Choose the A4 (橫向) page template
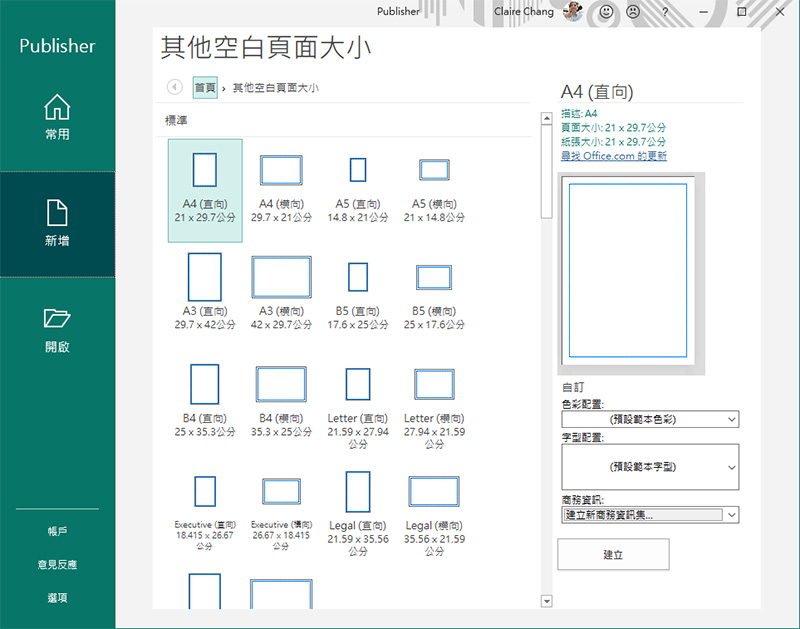The width and height of the screenshot is (800, 629). click(281, 190)
